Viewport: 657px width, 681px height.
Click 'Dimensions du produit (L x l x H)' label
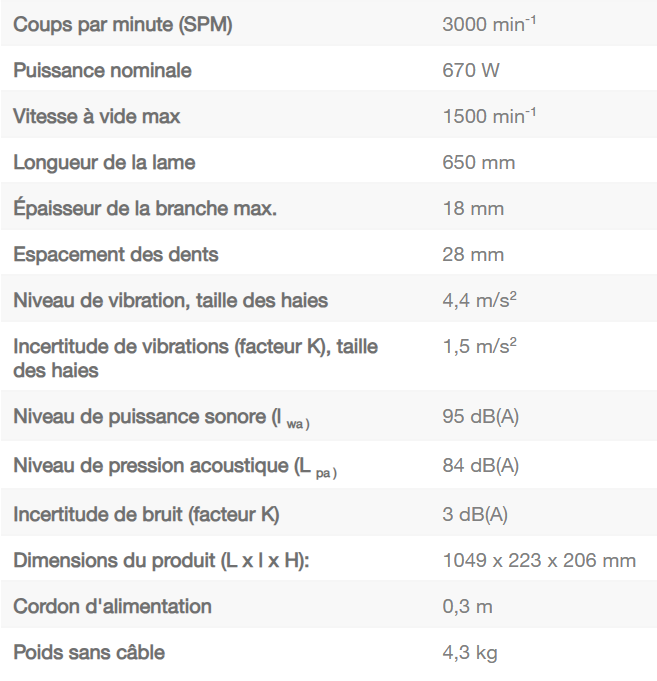[x=161, y=561]
